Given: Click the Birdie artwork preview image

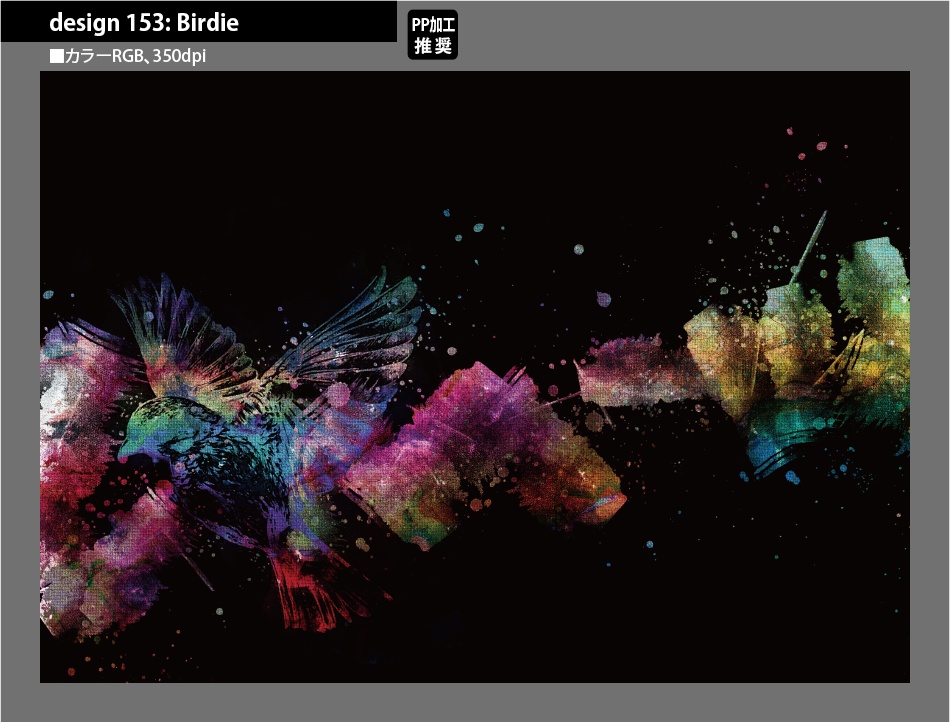Looking at the screenshot, I should (x=474, y=377).
